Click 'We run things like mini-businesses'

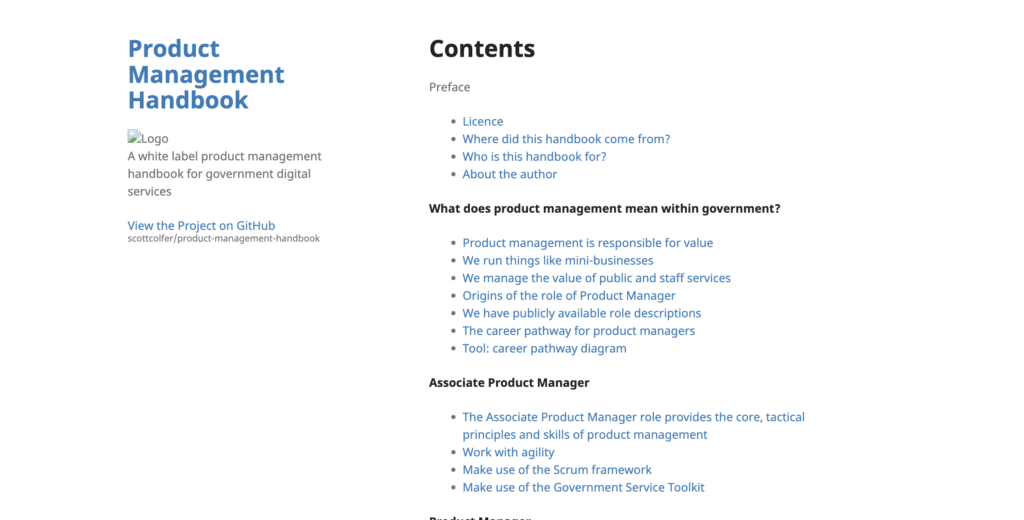pyautogui.click(x=557, y=261)
